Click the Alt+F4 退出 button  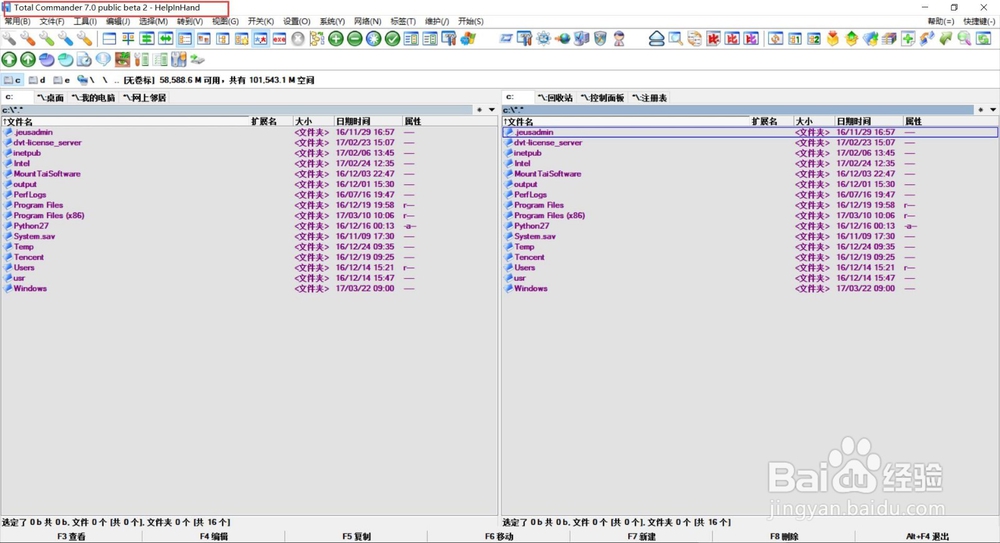(927, 537)
